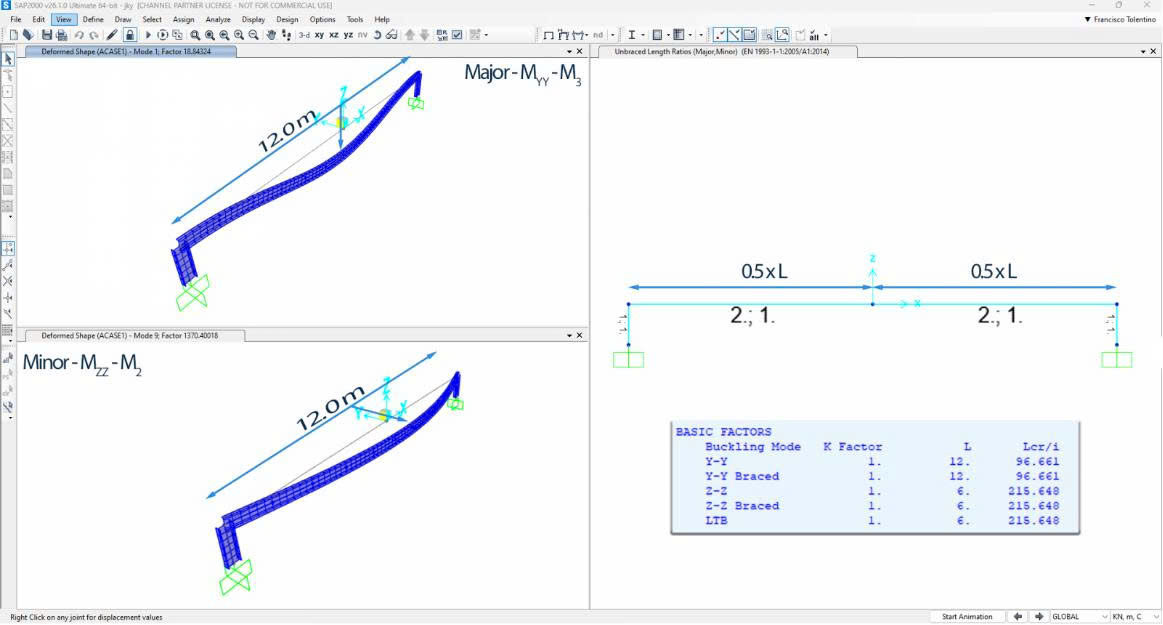Screen dimensions: 1163x625
Task: Select the Pan hand tool
Action: (271, 35)
